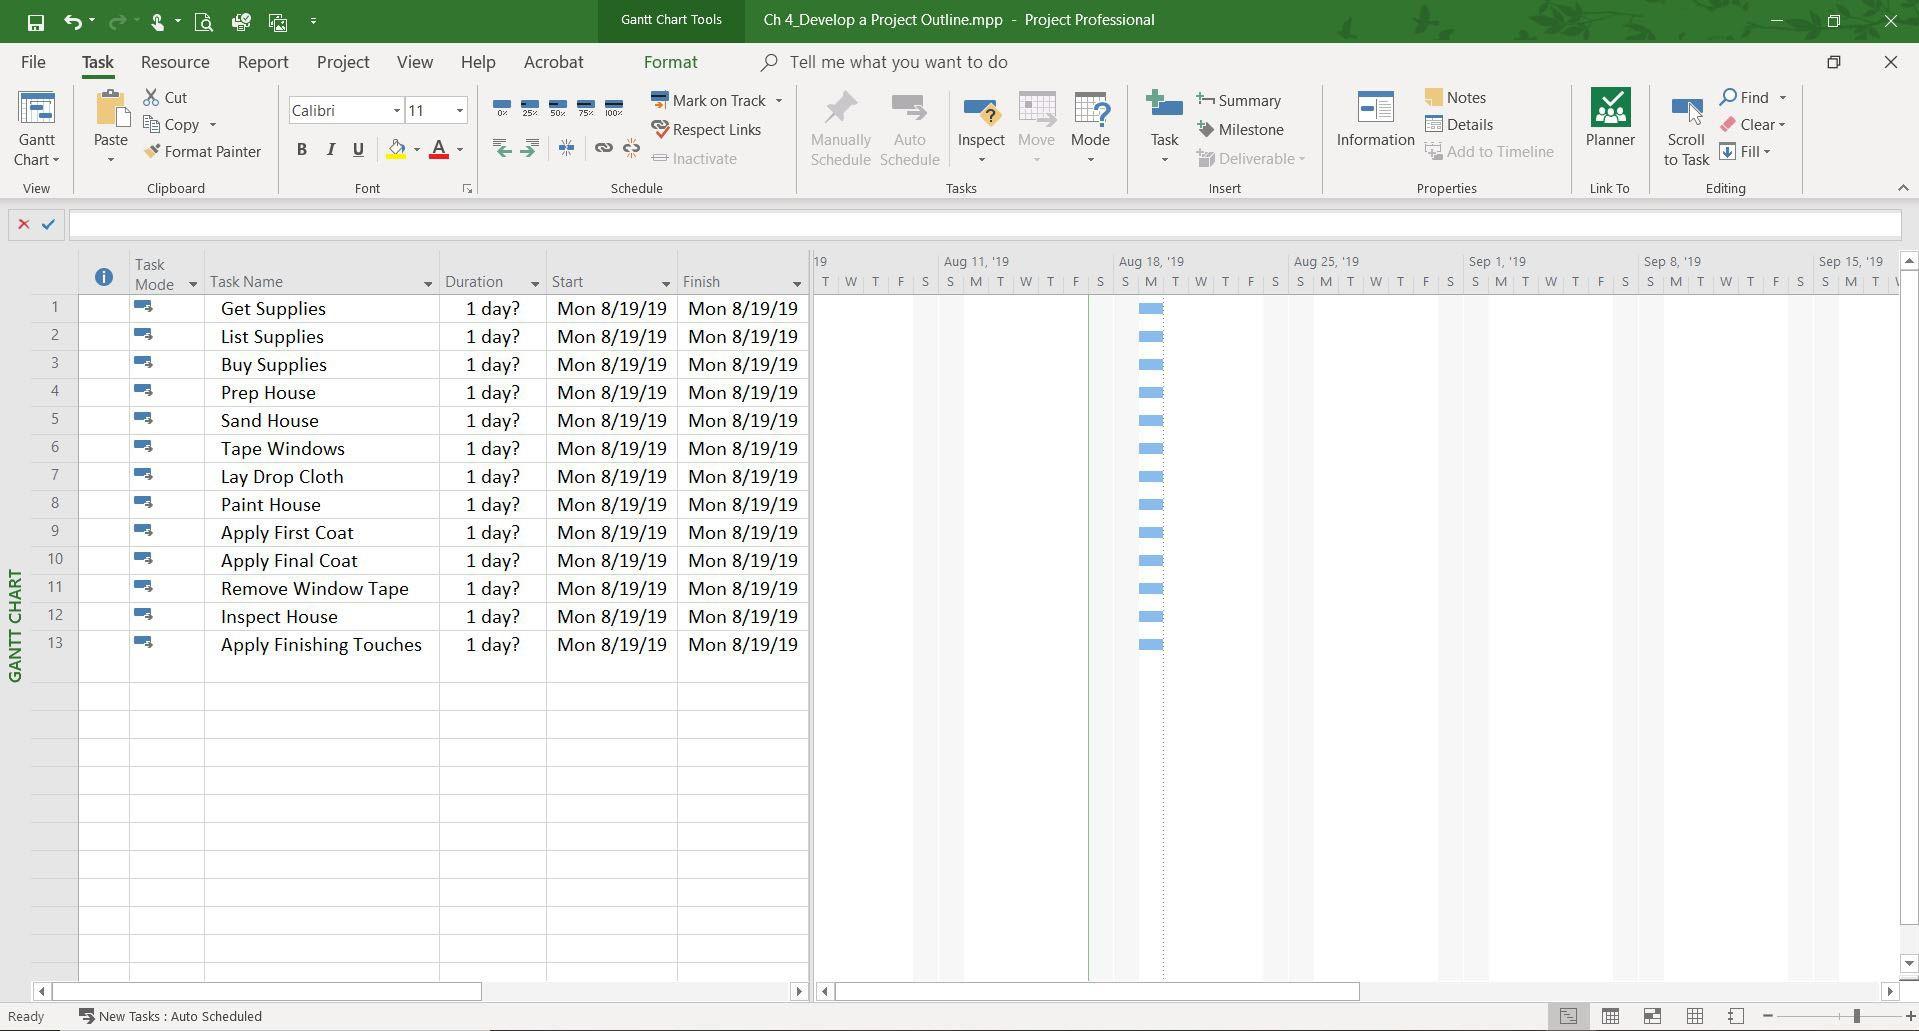
Task: Pick the yellow background color swatch
Action: pos(397,150)
